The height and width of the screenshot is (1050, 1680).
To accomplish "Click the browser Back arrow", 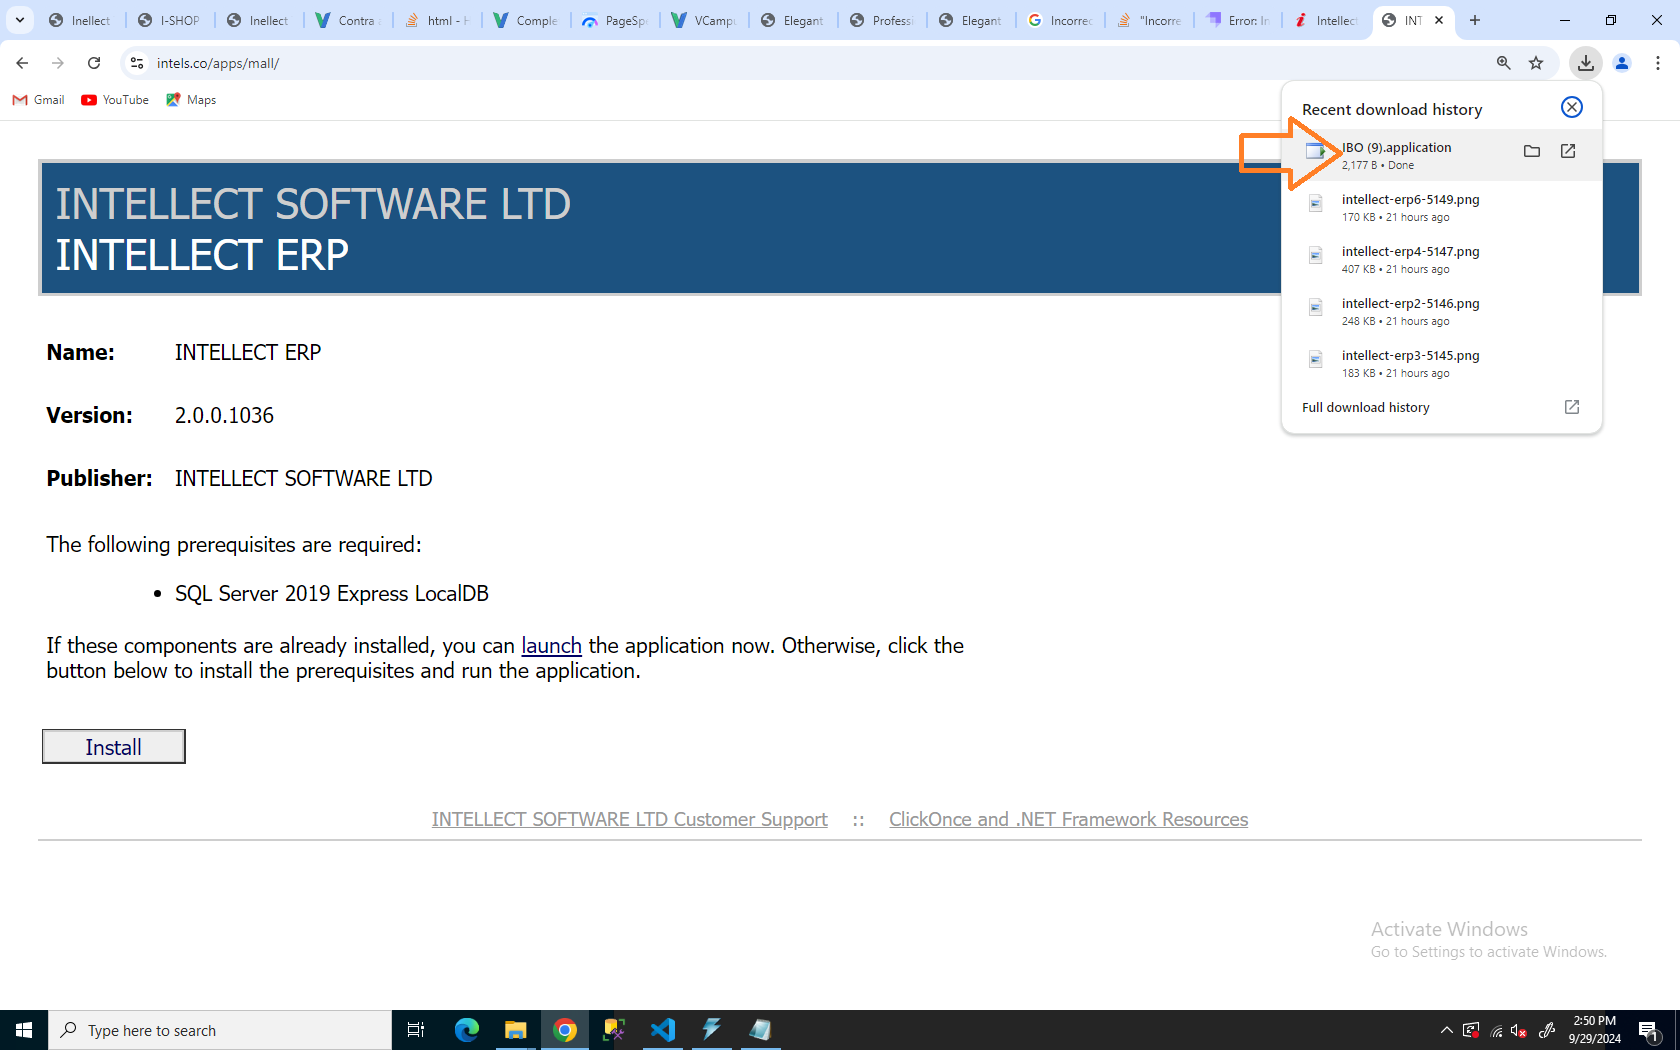I will click(22, 63).
